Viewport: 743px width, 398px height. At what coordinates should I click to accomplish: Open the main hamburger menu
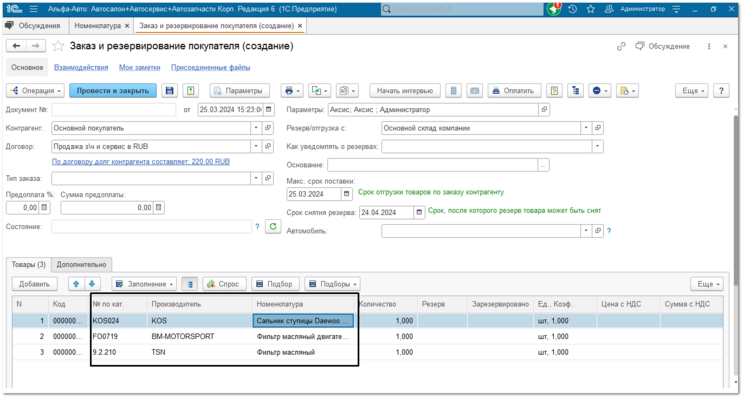[33, 9]
